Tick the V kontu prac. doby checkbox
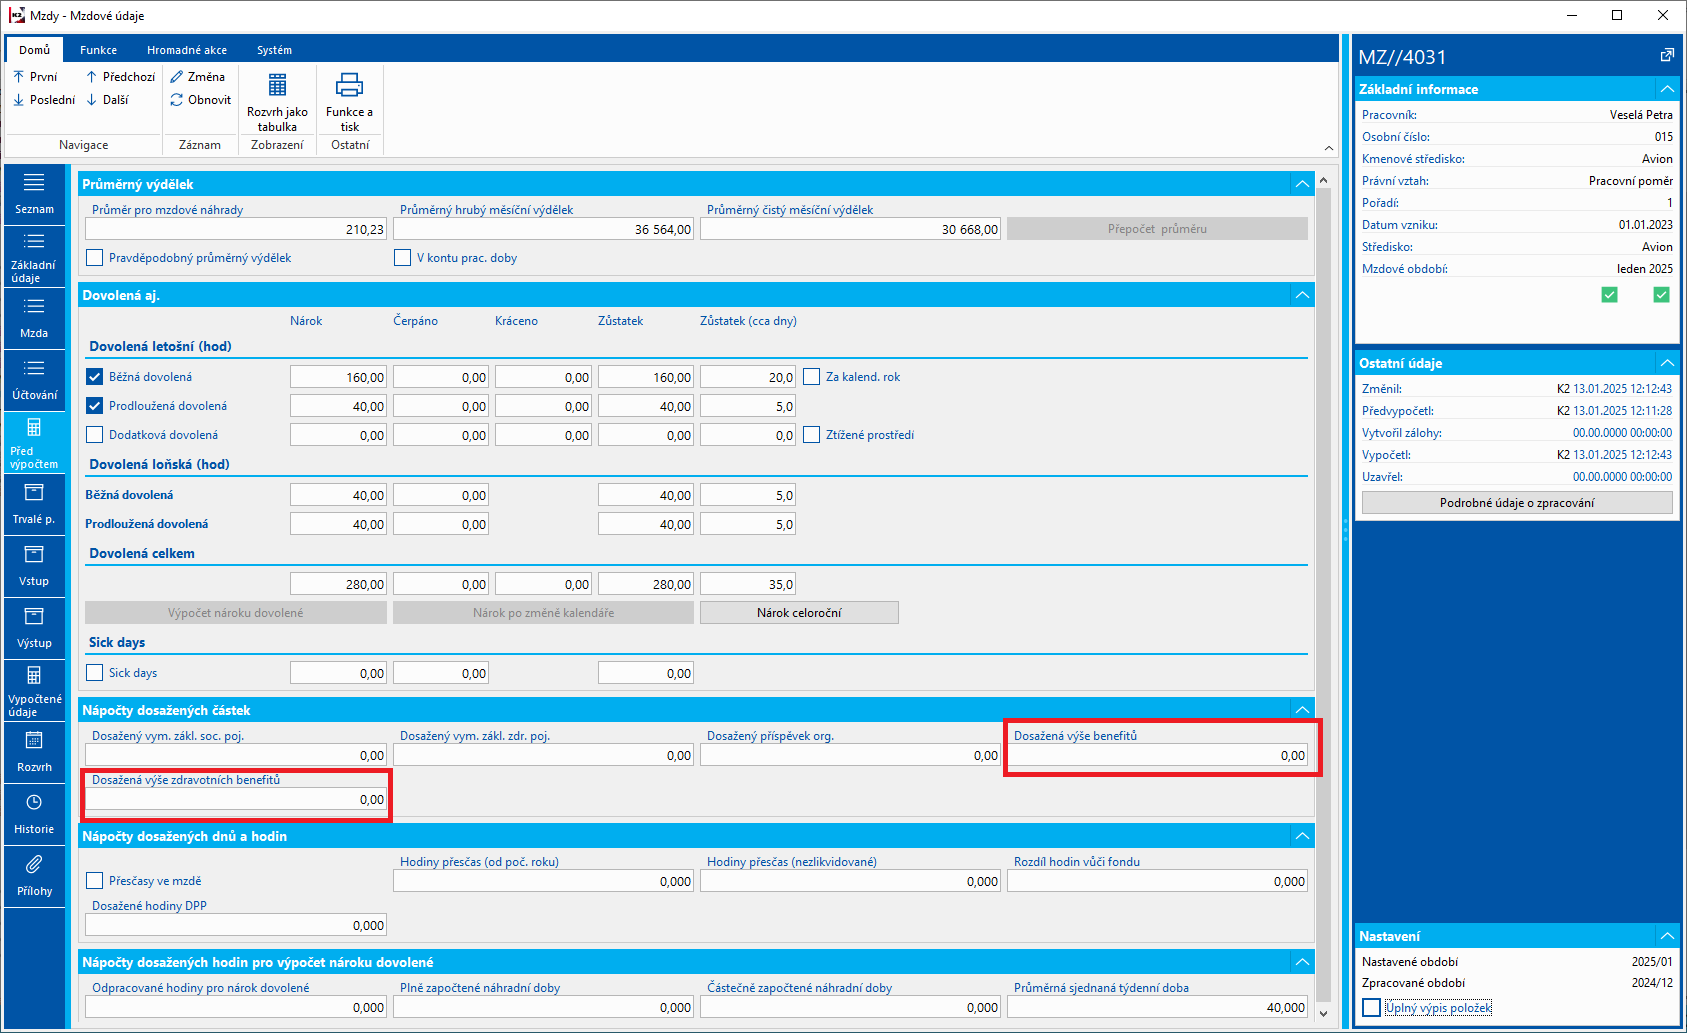 coord(403,258)
